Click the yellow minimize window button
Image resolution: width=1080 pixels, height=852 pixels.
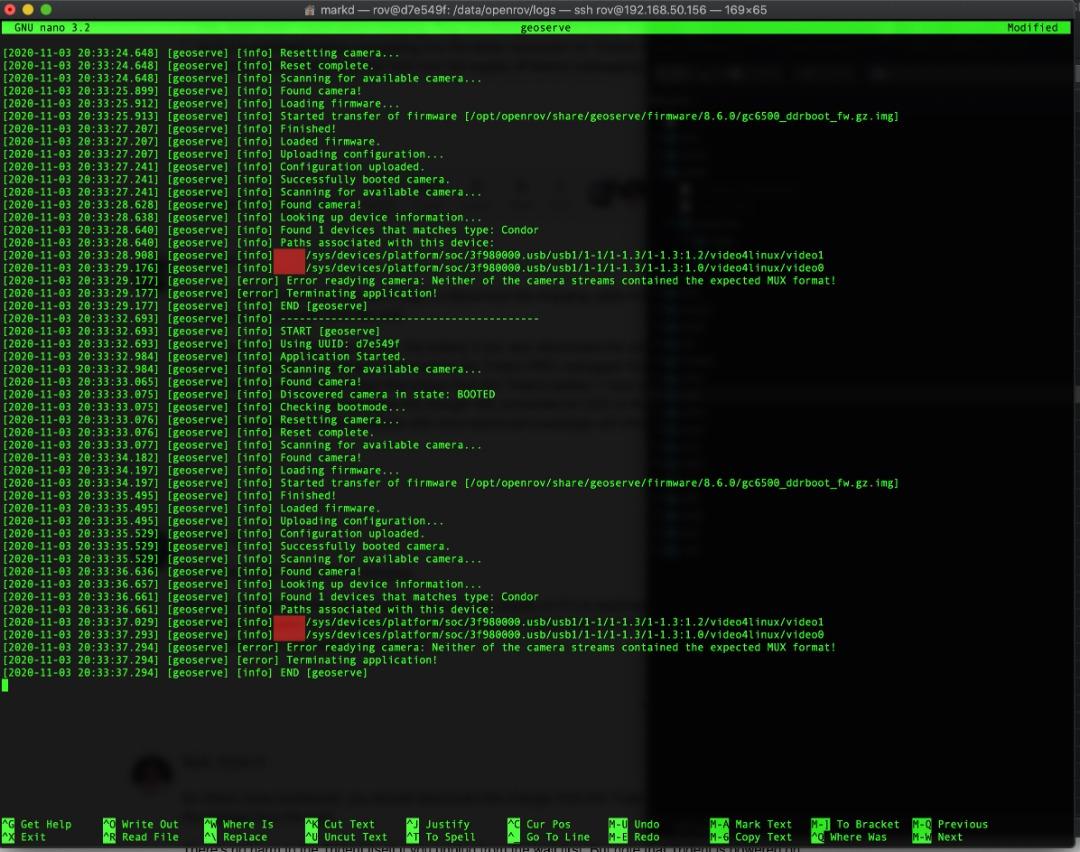tap(29, 9)
